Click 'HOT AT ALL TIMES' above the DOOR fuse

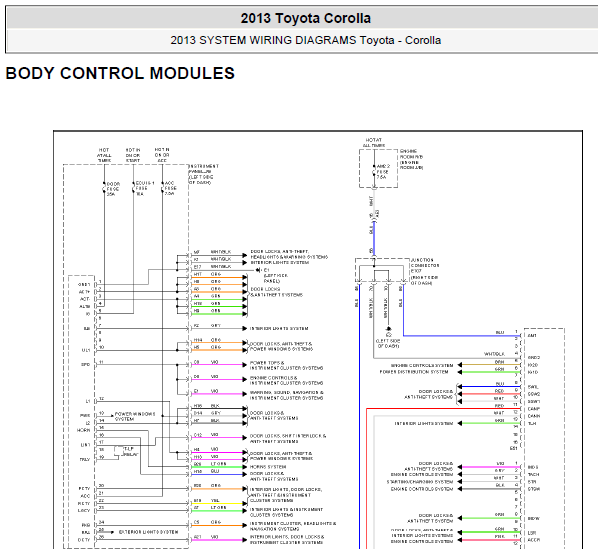[x=104, y=155]
